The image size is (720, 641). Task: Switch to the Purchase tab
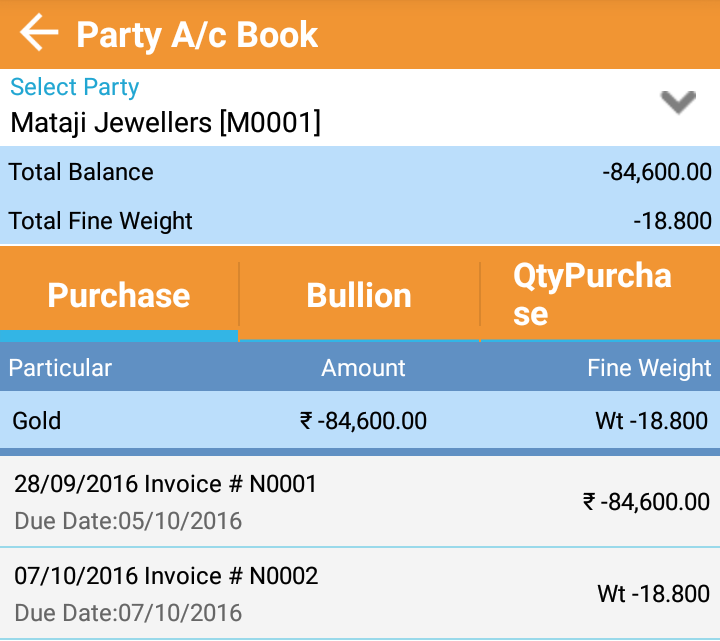[119, 296]
